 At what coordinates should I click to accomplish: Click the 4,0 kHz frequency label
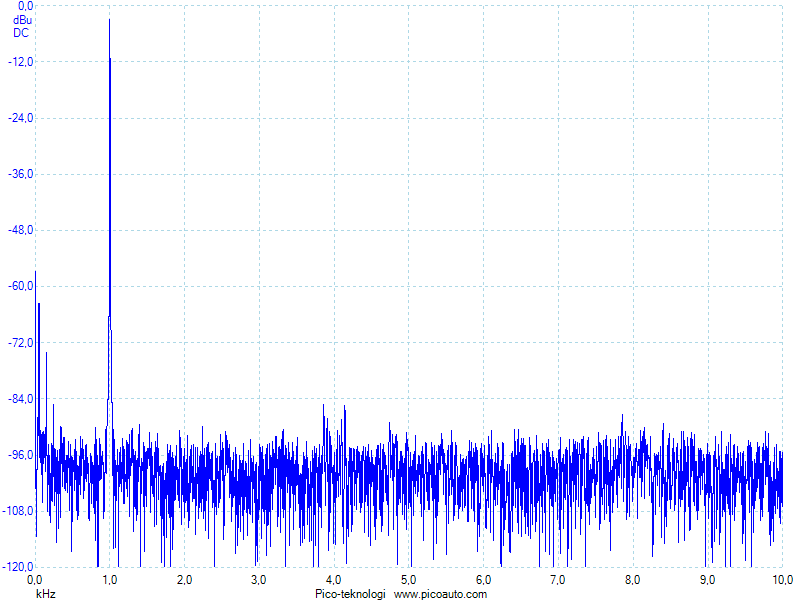point(334,580)
